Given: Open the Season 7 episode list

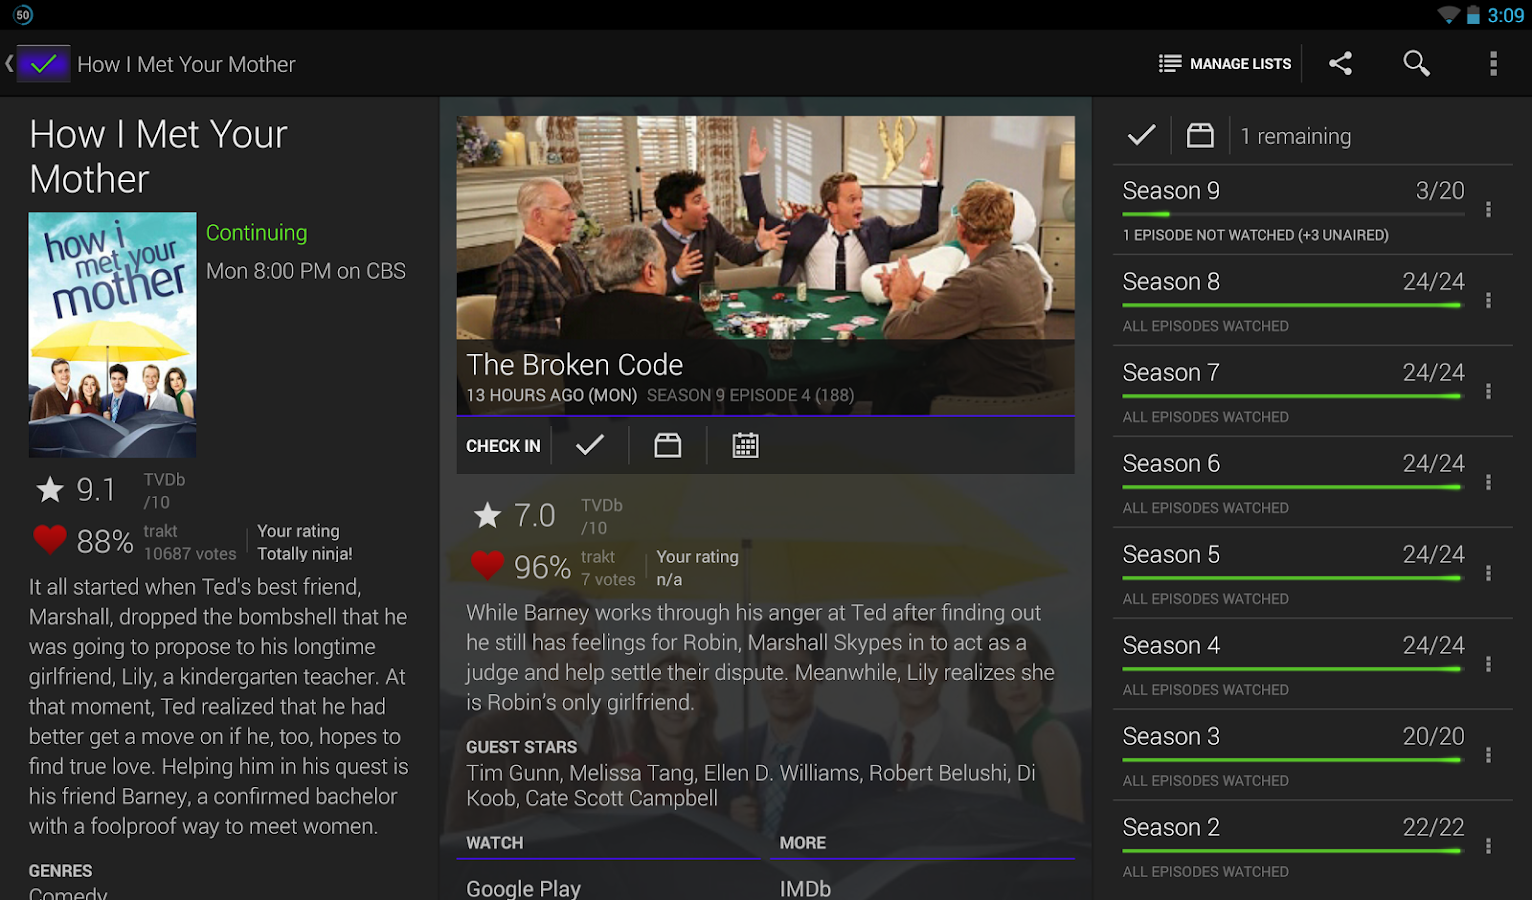Looking at the screenshot, I should 1293,392.
